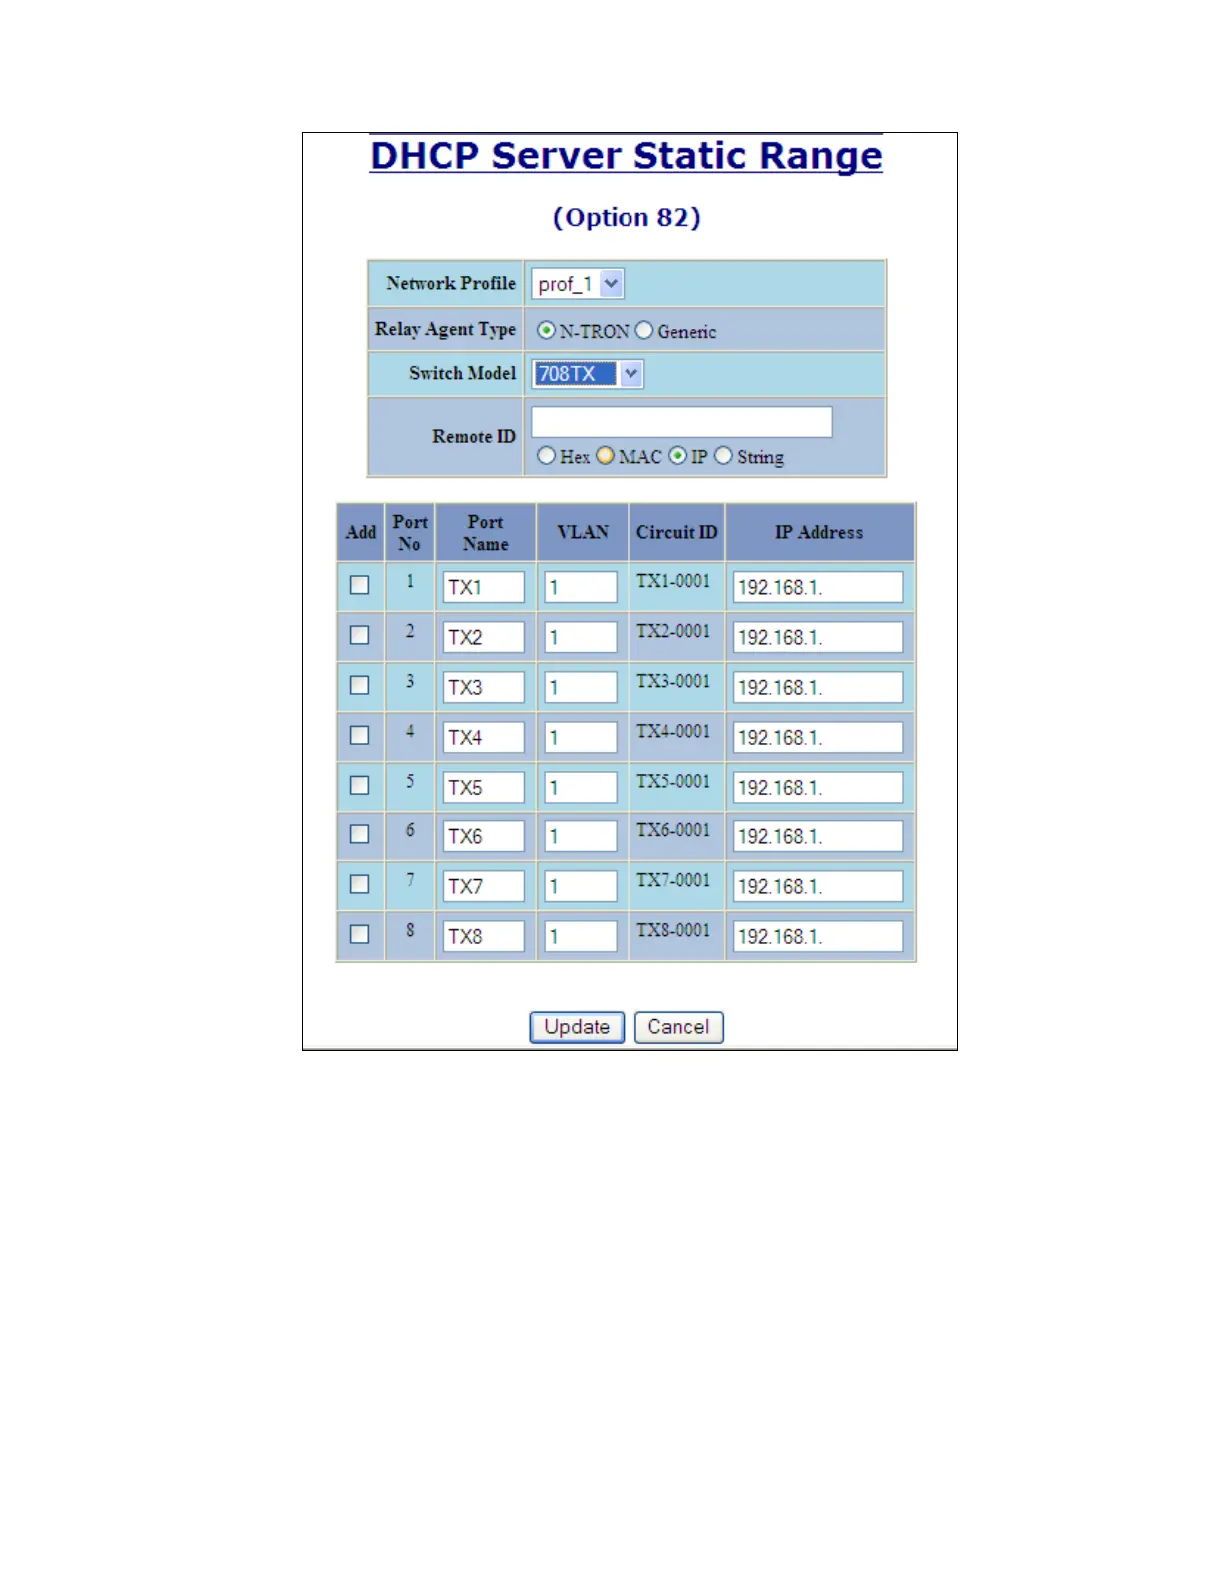
Task: Click the Circuit ID text TX3-0001
Action: tap(673, 681)
